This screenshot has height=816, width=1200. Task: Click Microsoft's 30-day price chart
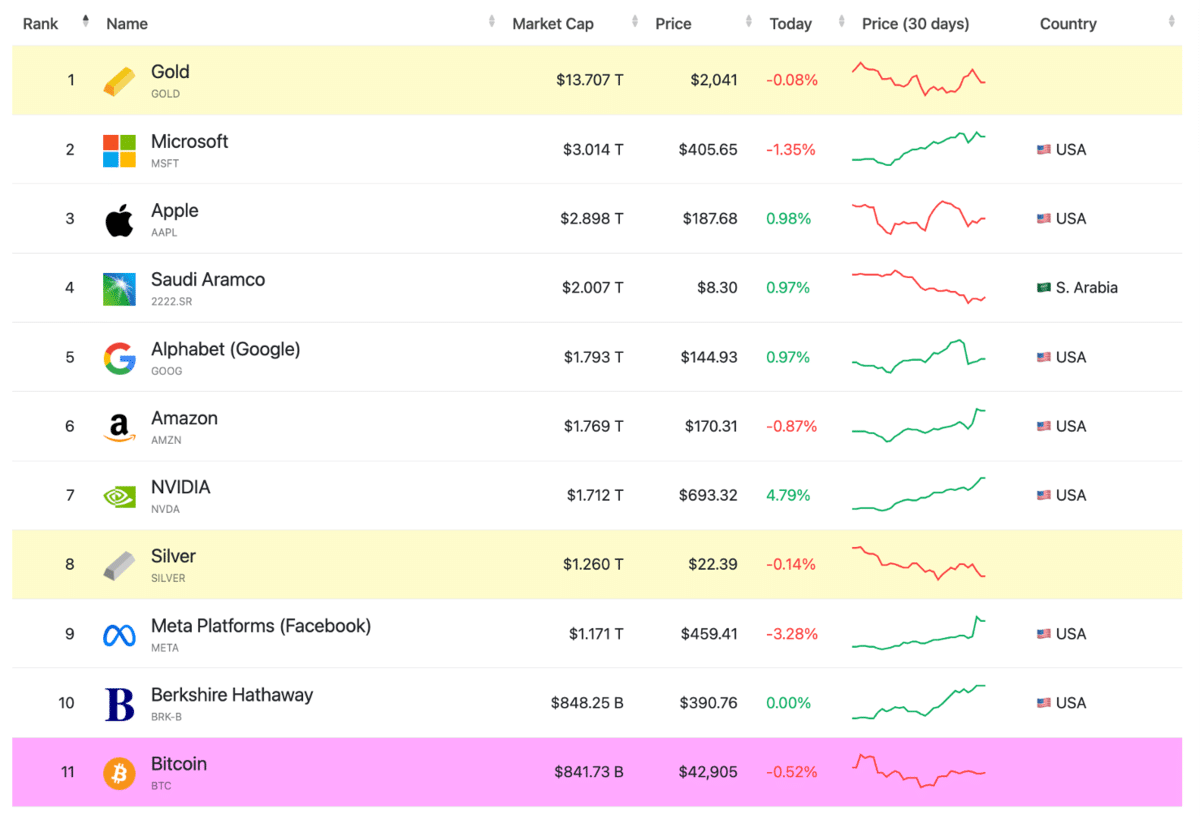click(919, 148)
